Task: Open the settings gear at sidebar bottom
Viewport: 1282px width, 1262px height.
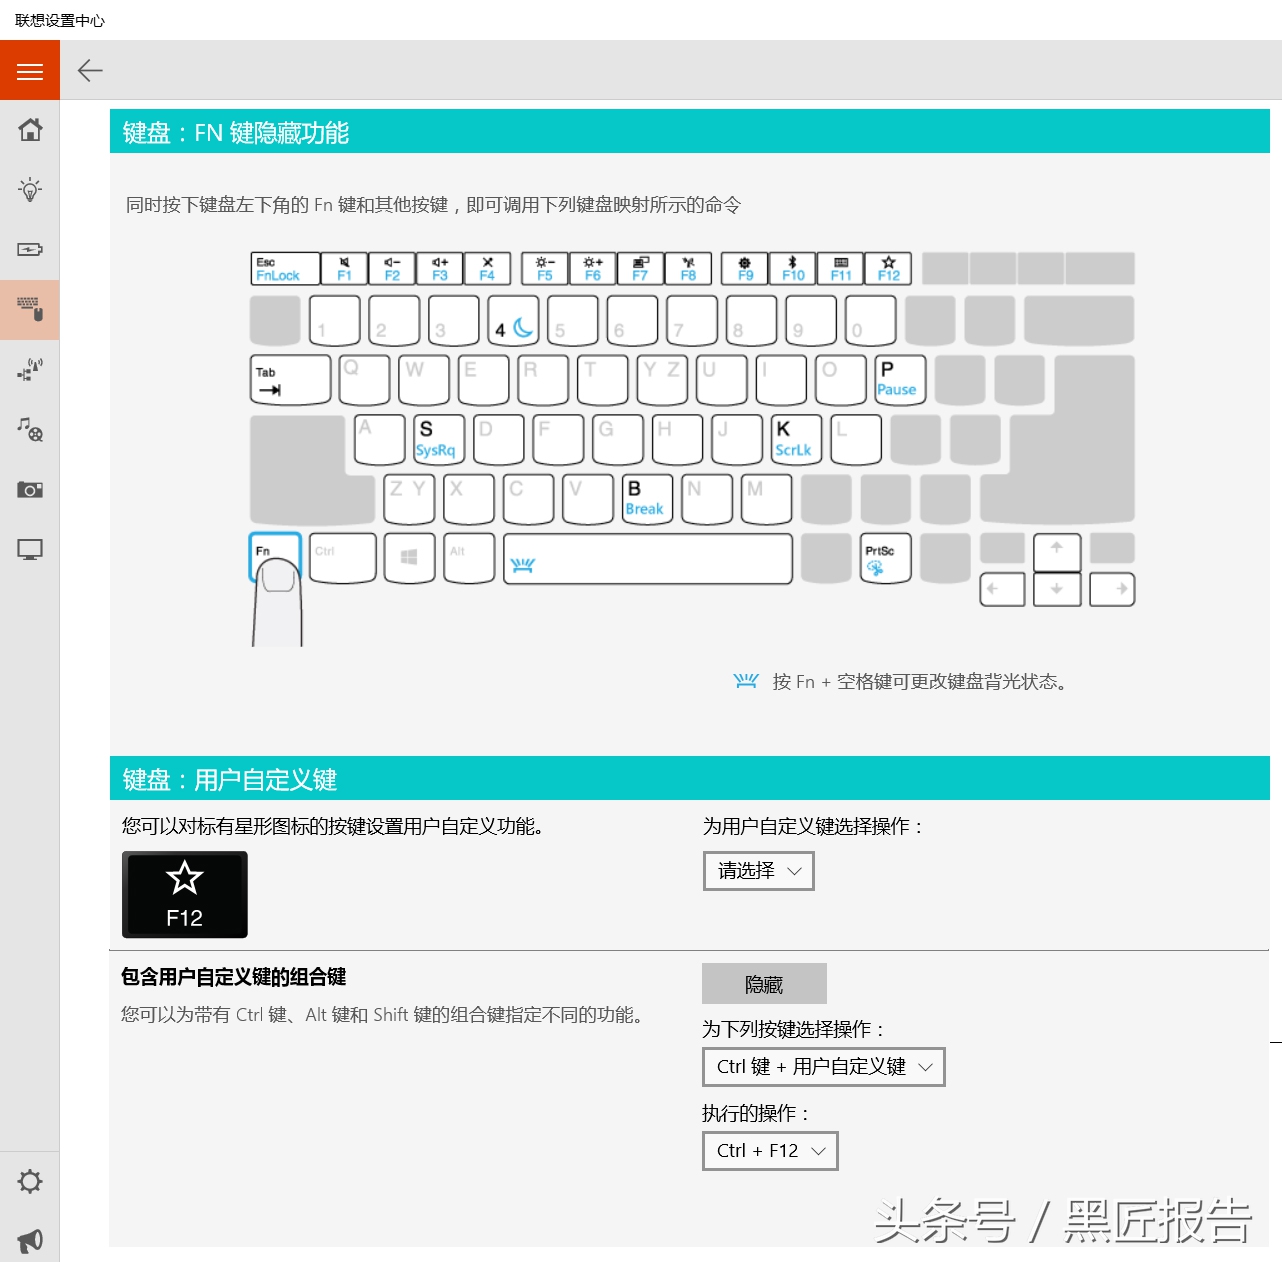Action: pos(30,1181)
